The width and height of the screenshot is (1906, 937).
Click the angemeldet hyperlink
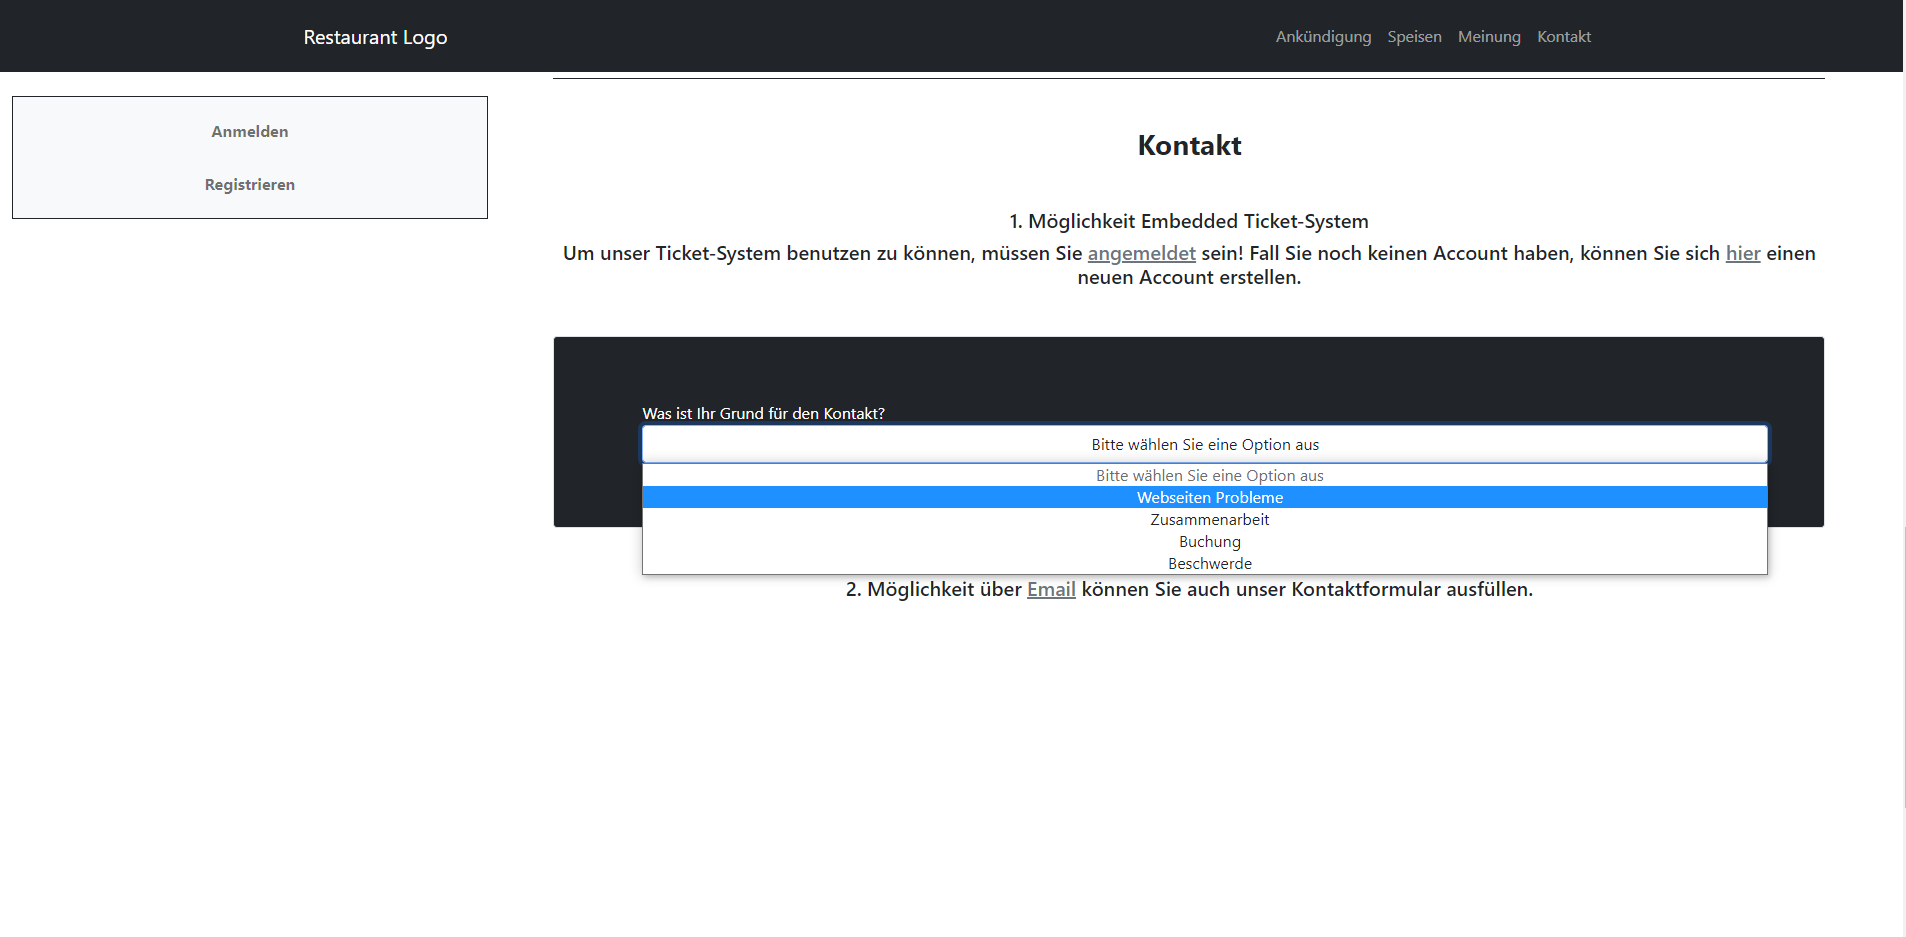[1140, 253]
